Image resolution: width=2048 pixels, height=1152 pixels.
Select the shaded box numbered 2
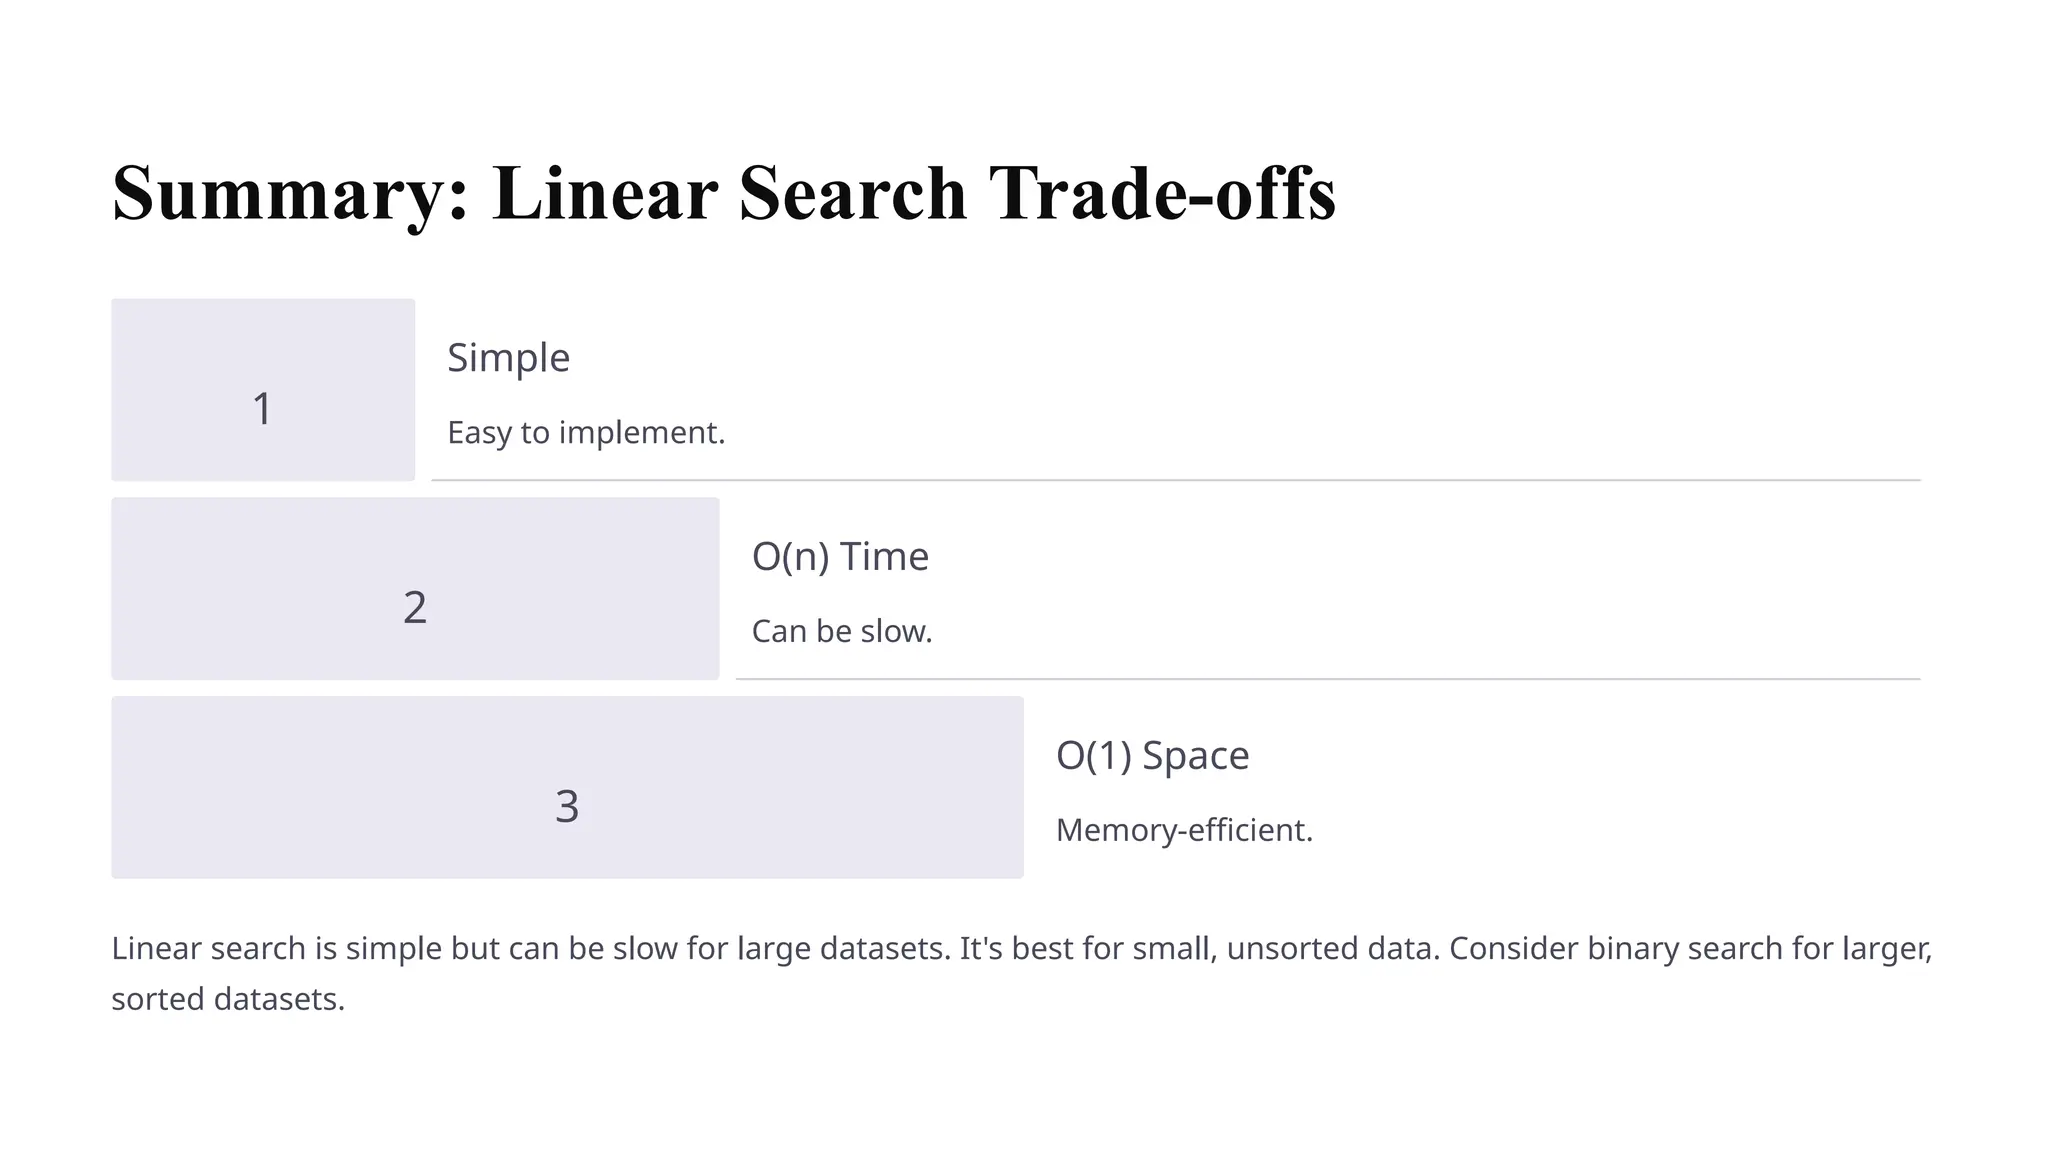(415, 589)
